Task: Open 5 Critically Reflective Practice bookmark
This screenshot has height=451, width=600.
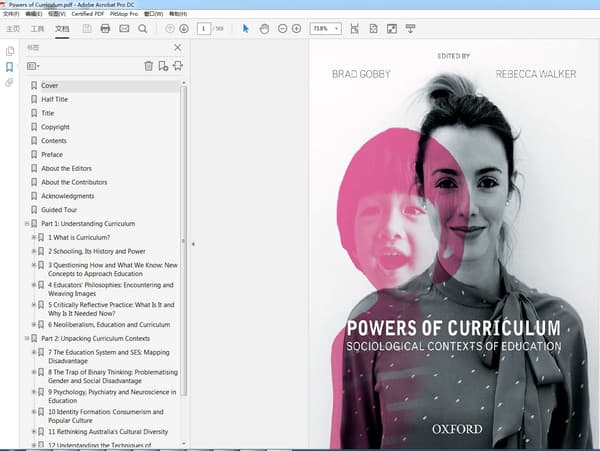Action: coord(111,309)
